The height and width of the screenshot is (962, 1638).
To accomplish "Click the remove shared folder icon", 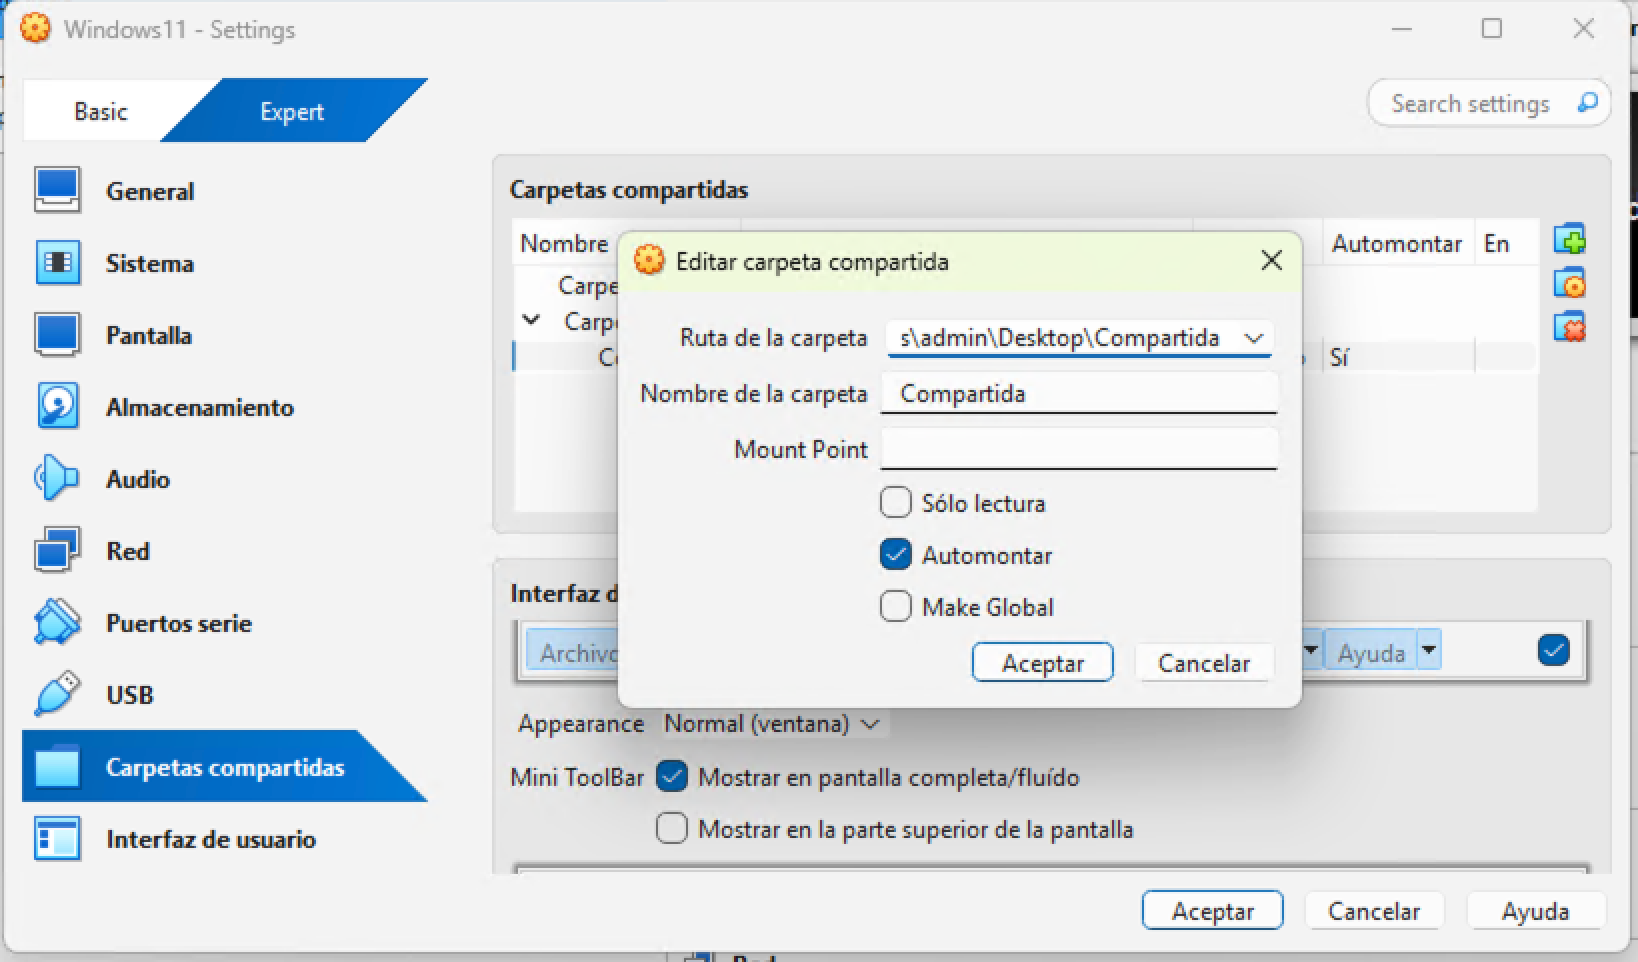I will pyautogui.click(x=1569, y=327).
